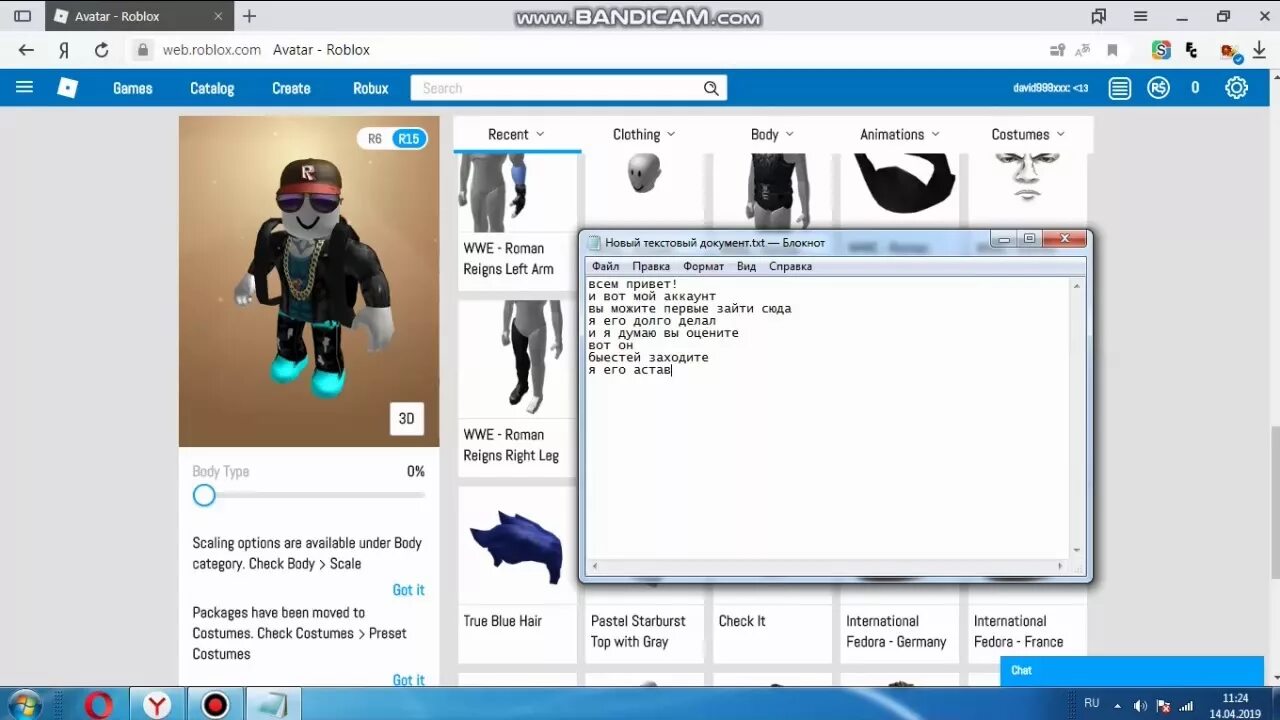Viewport: 1280px width, 720px height.
Task: Open Notepad Правка menu
Action: click(651, 266)
